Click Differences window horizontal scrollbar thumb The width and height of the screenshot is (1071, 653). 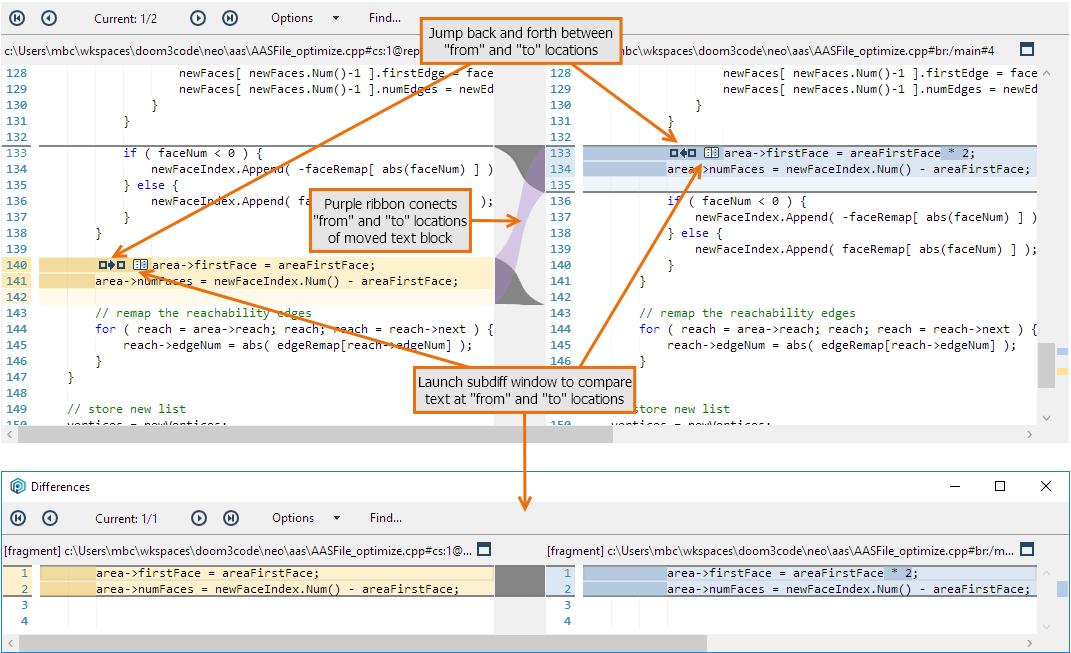(363, 643)
